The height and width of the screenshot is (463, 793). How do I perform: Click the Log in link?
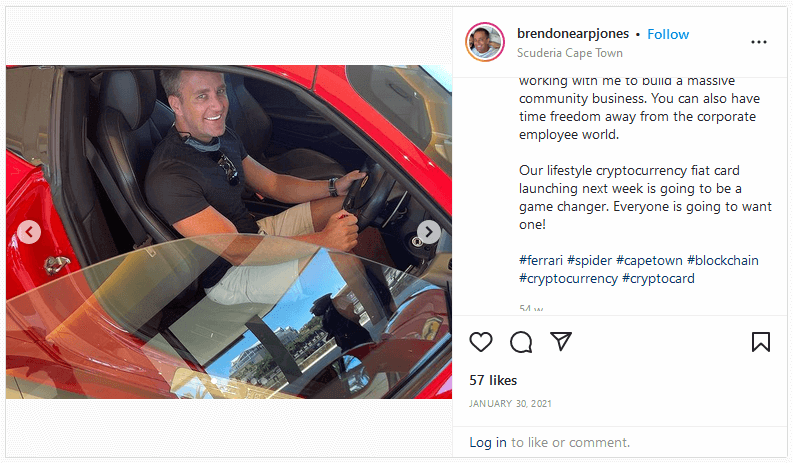point(488,442)
